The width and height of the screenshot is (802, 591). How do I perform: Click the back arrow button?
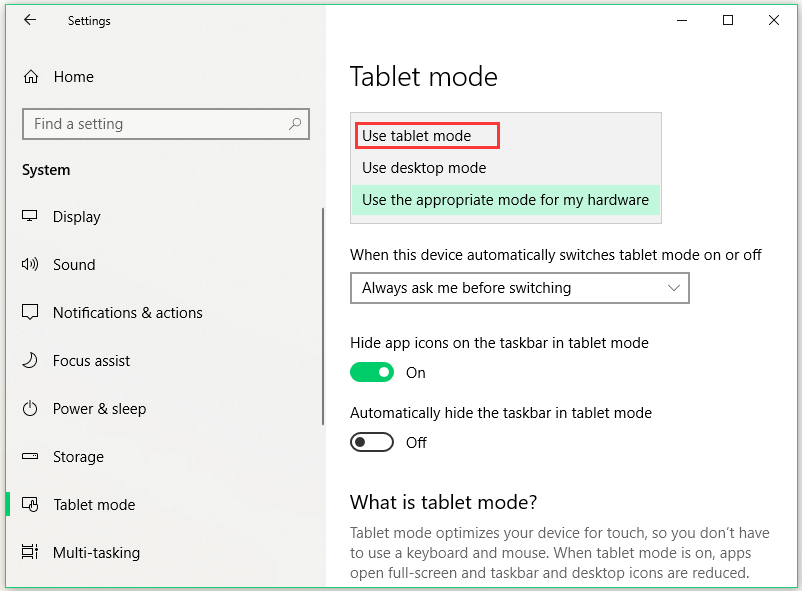(x=30, y=20)
